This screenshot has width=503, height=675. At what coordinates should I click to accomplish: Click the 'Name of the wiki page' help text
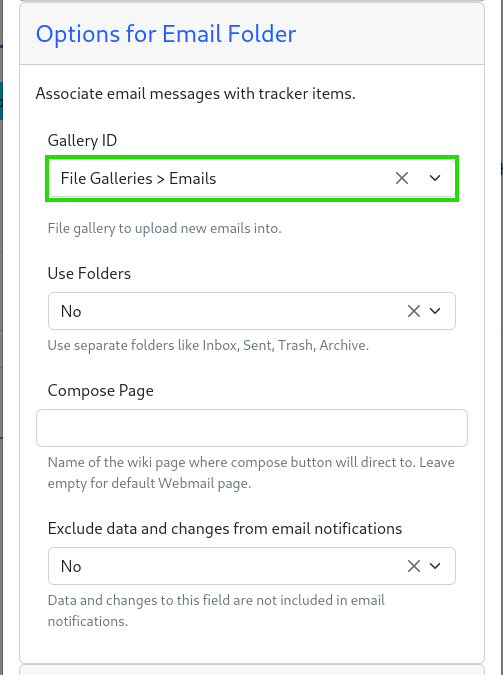[251, 473]
